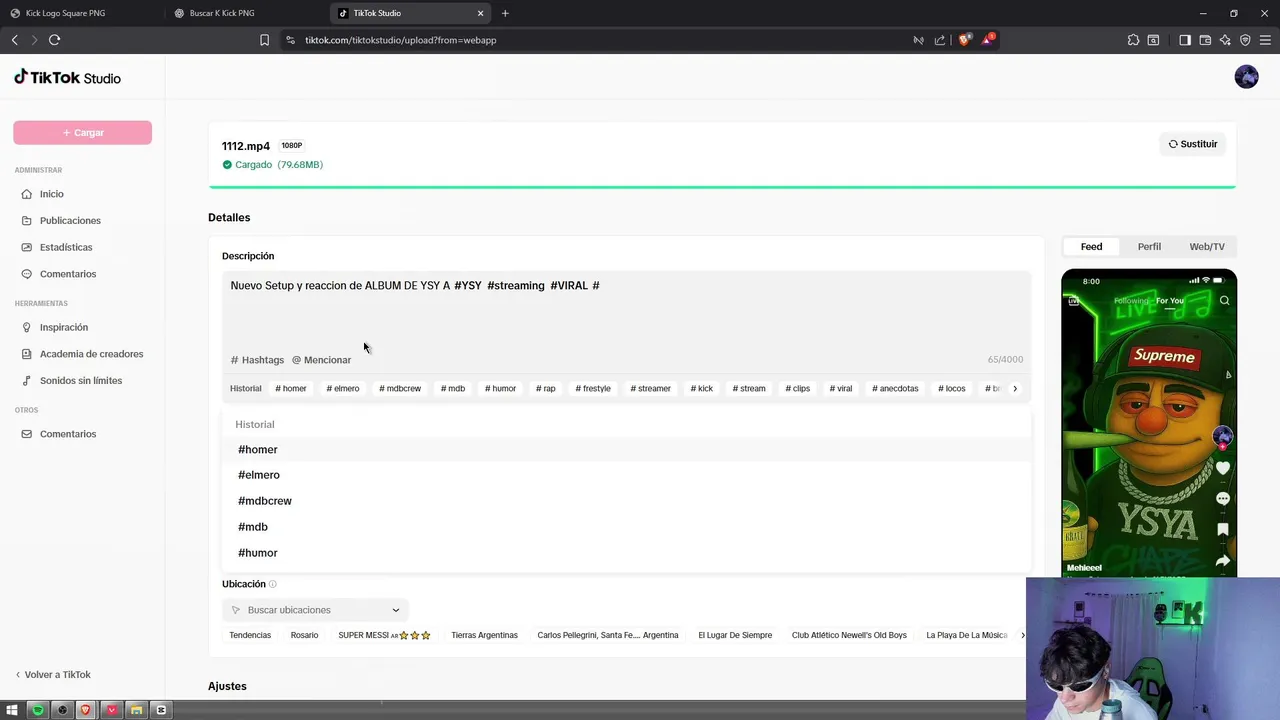
Task: Open Inicio in the sidebar
Action: tap(52, 194)
